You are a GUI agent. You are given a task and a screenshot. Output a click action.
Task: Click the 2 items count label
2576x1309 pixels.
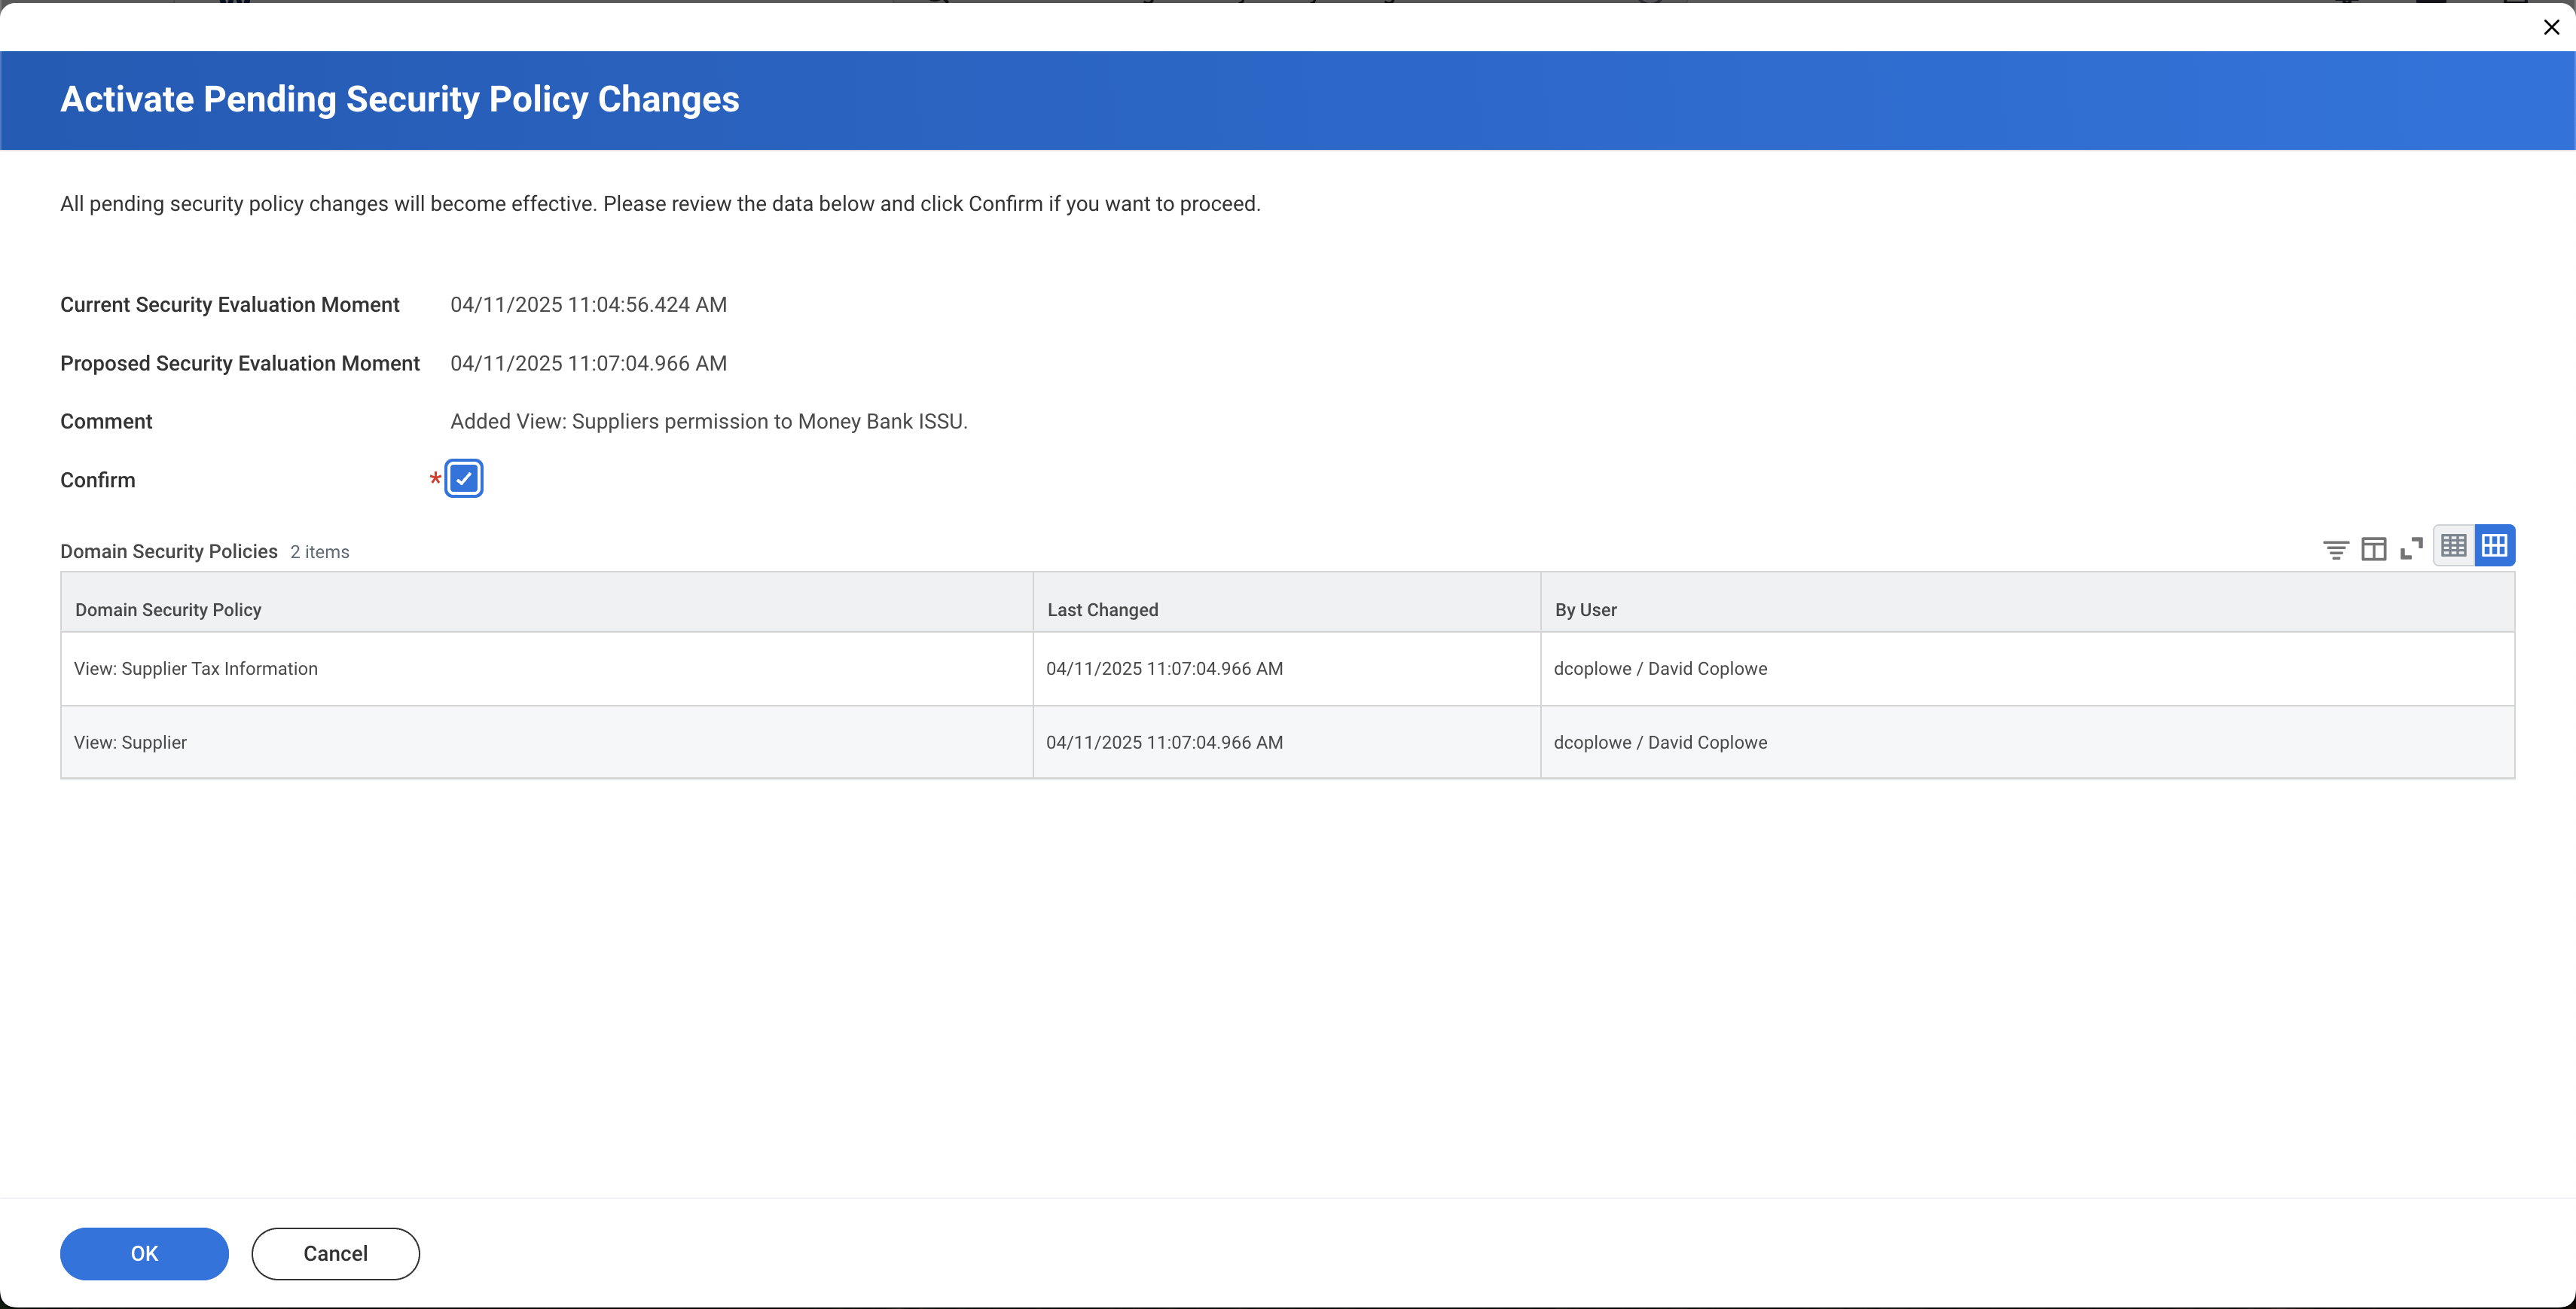click(x=319, y=551)
